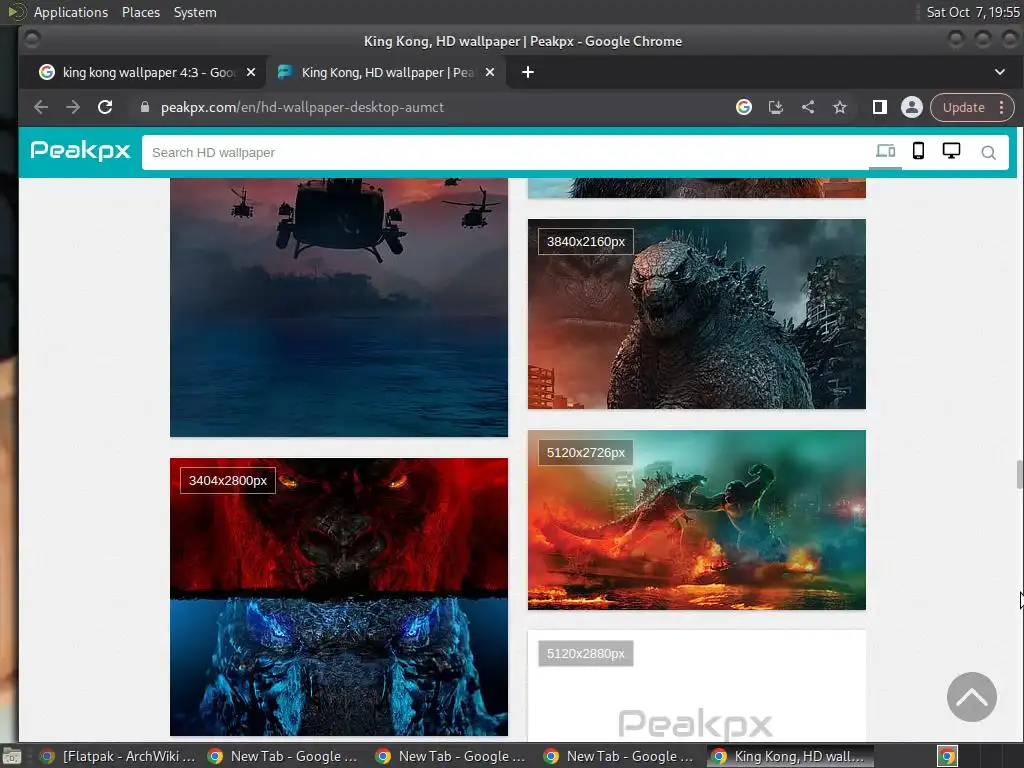The height and width of the screenshot is (768, 1024).
Task: Click the clock showing Sat Oct 7, 19:55
Action: pyautogui.click(x=973, y=12)
